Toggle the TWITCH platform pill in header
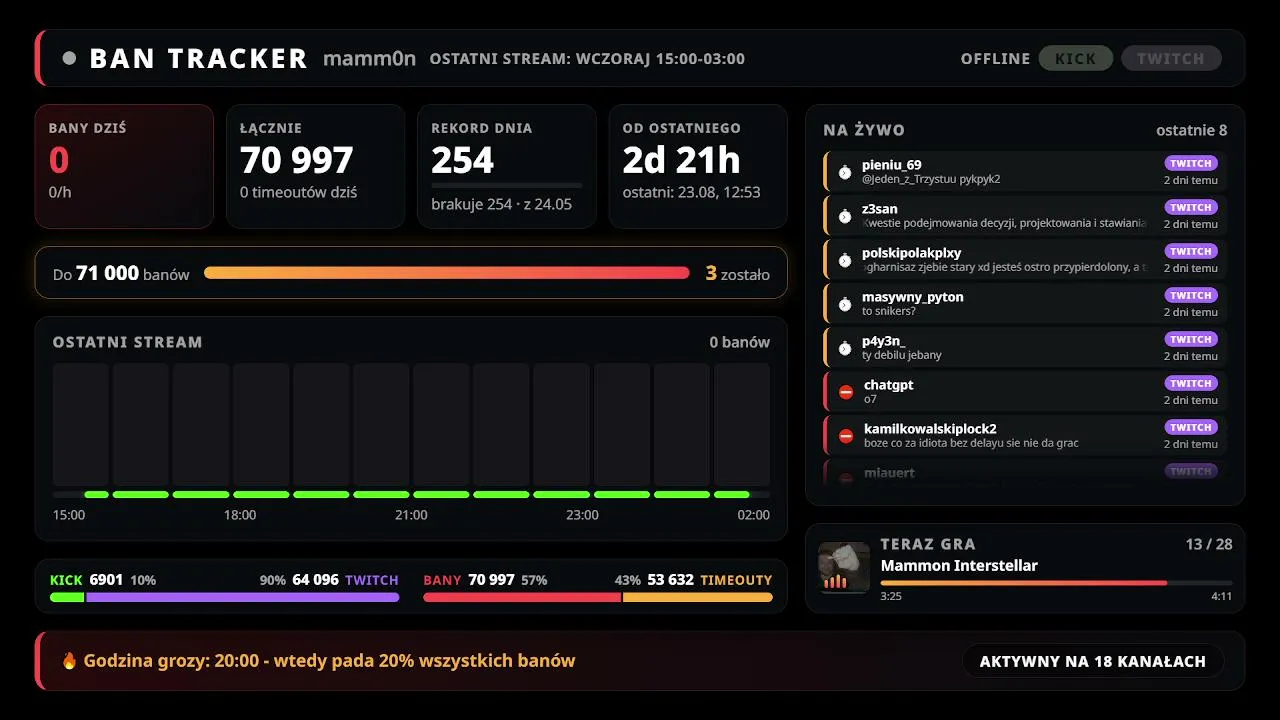The height and width of the screenshot is (720, 1280). [x=1171, y=58]
